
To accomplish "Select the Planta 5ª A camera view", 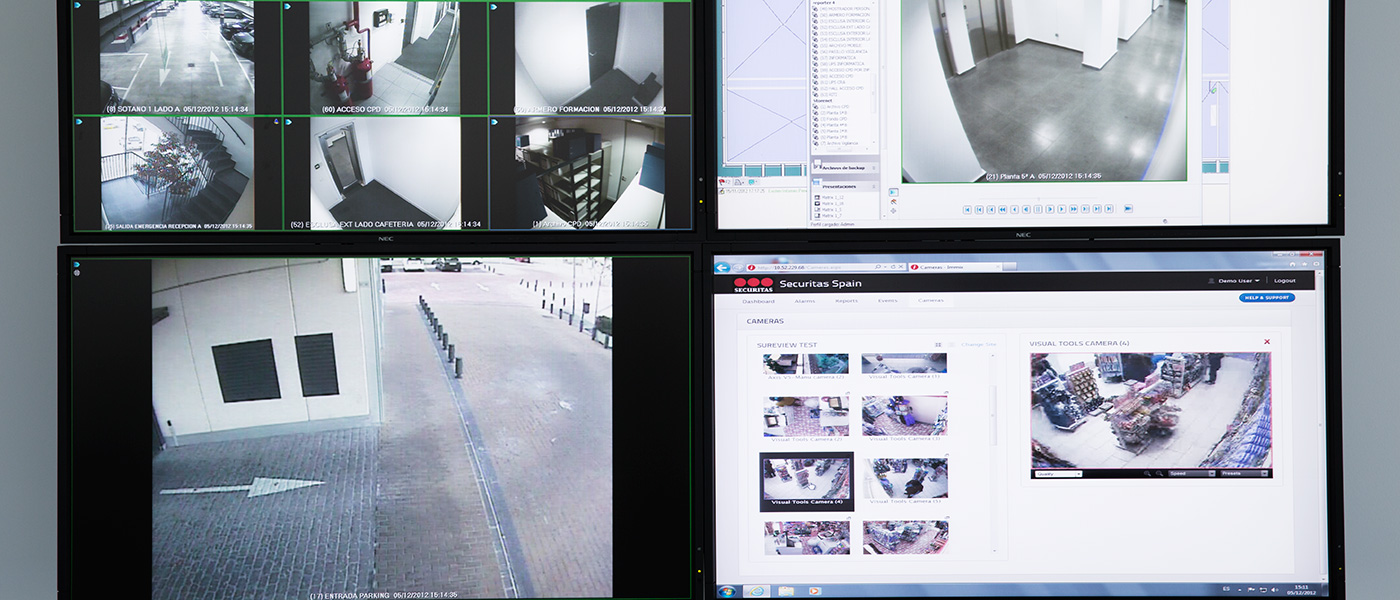I will pyautogui.click(x=1044, y=90).
